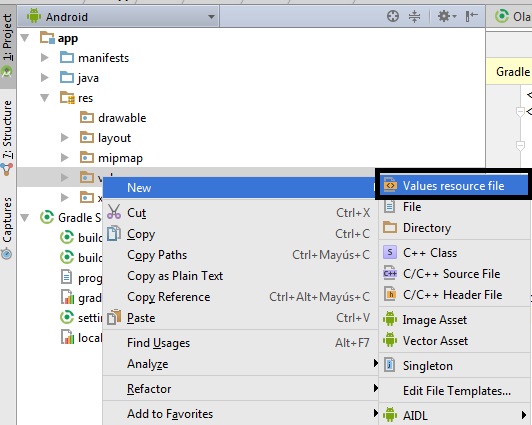Viewport: 532px width, 425px height.
Task: Open the Refactor submenu
Action: click(240, 389)
